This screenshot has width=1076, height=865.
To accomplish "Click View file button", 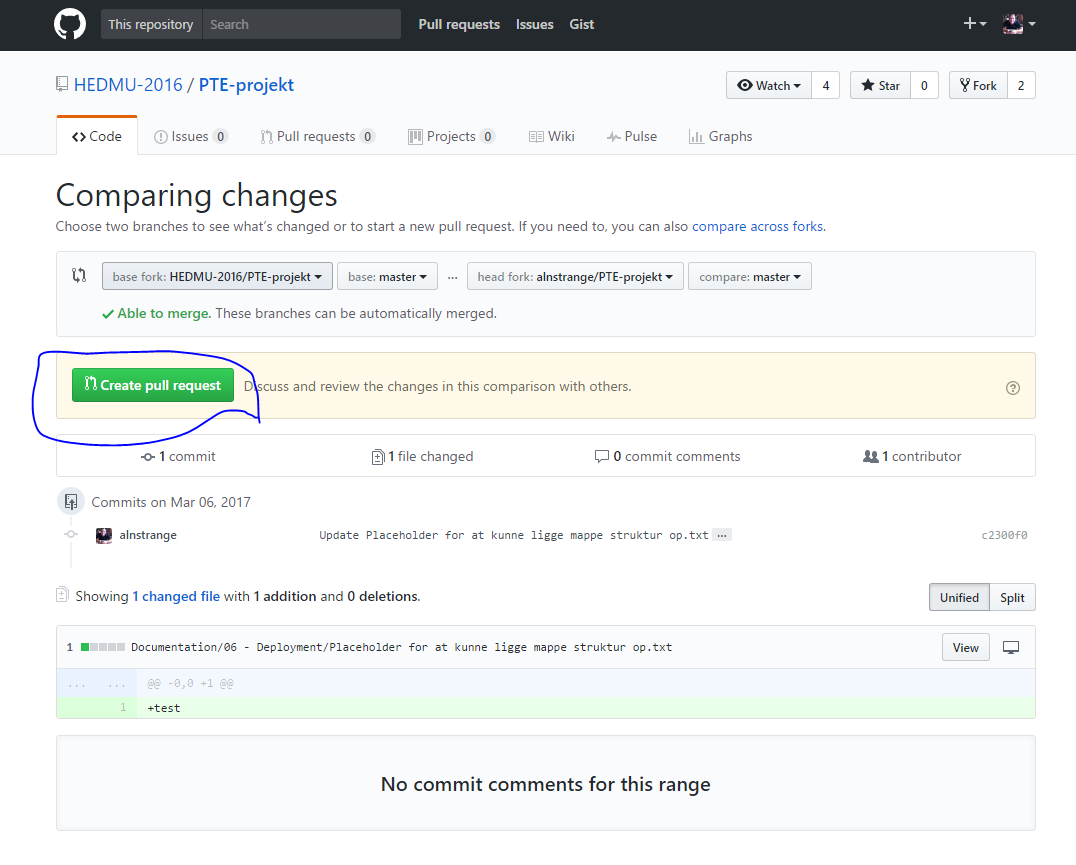I will click(x=966, y=648).
